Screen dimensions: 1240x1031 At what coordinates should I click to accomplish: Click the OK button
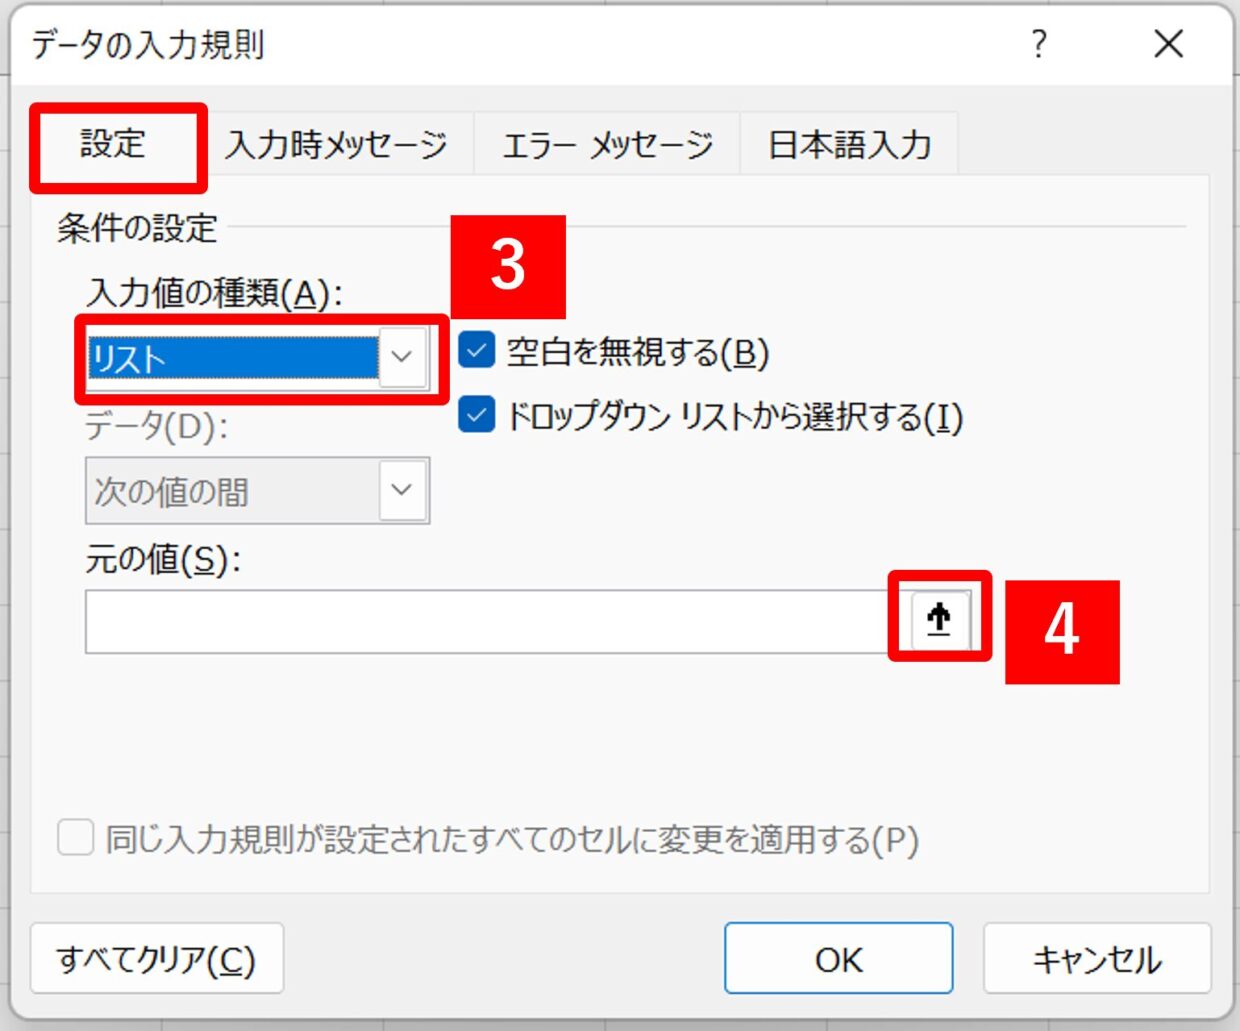point(838,958)
